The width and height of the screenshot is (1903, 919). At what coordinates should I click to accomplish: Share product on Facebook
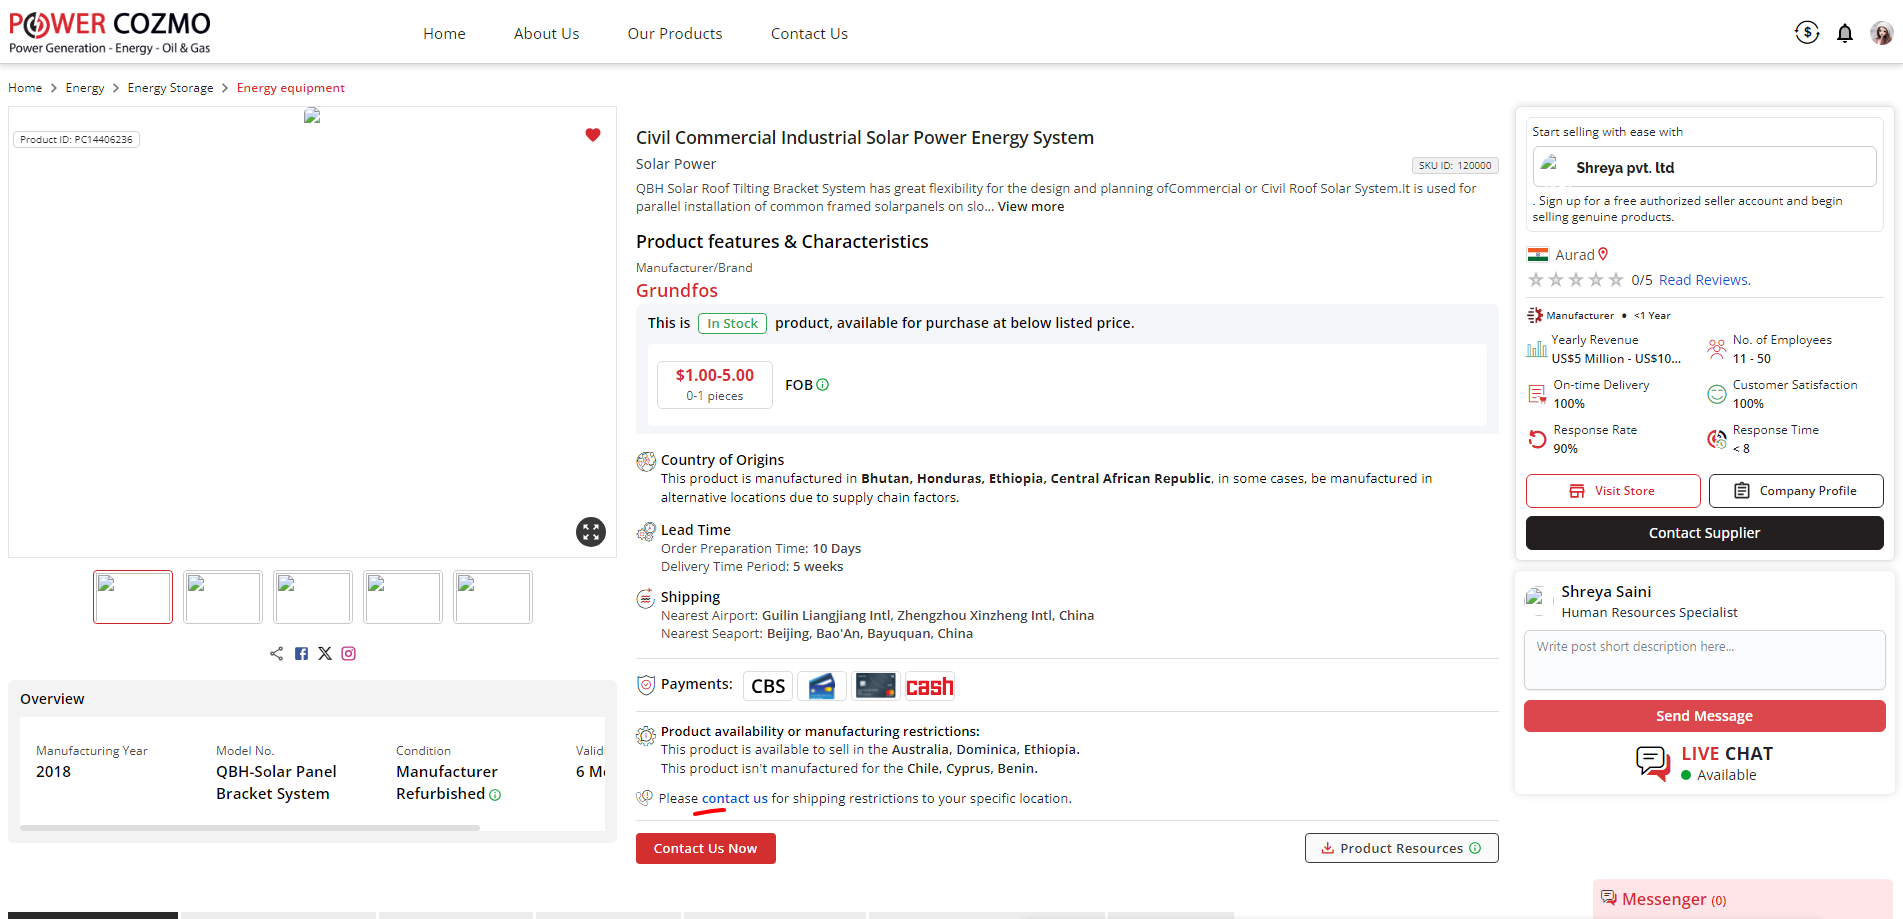pyautogui.click(x=301, y=654)
